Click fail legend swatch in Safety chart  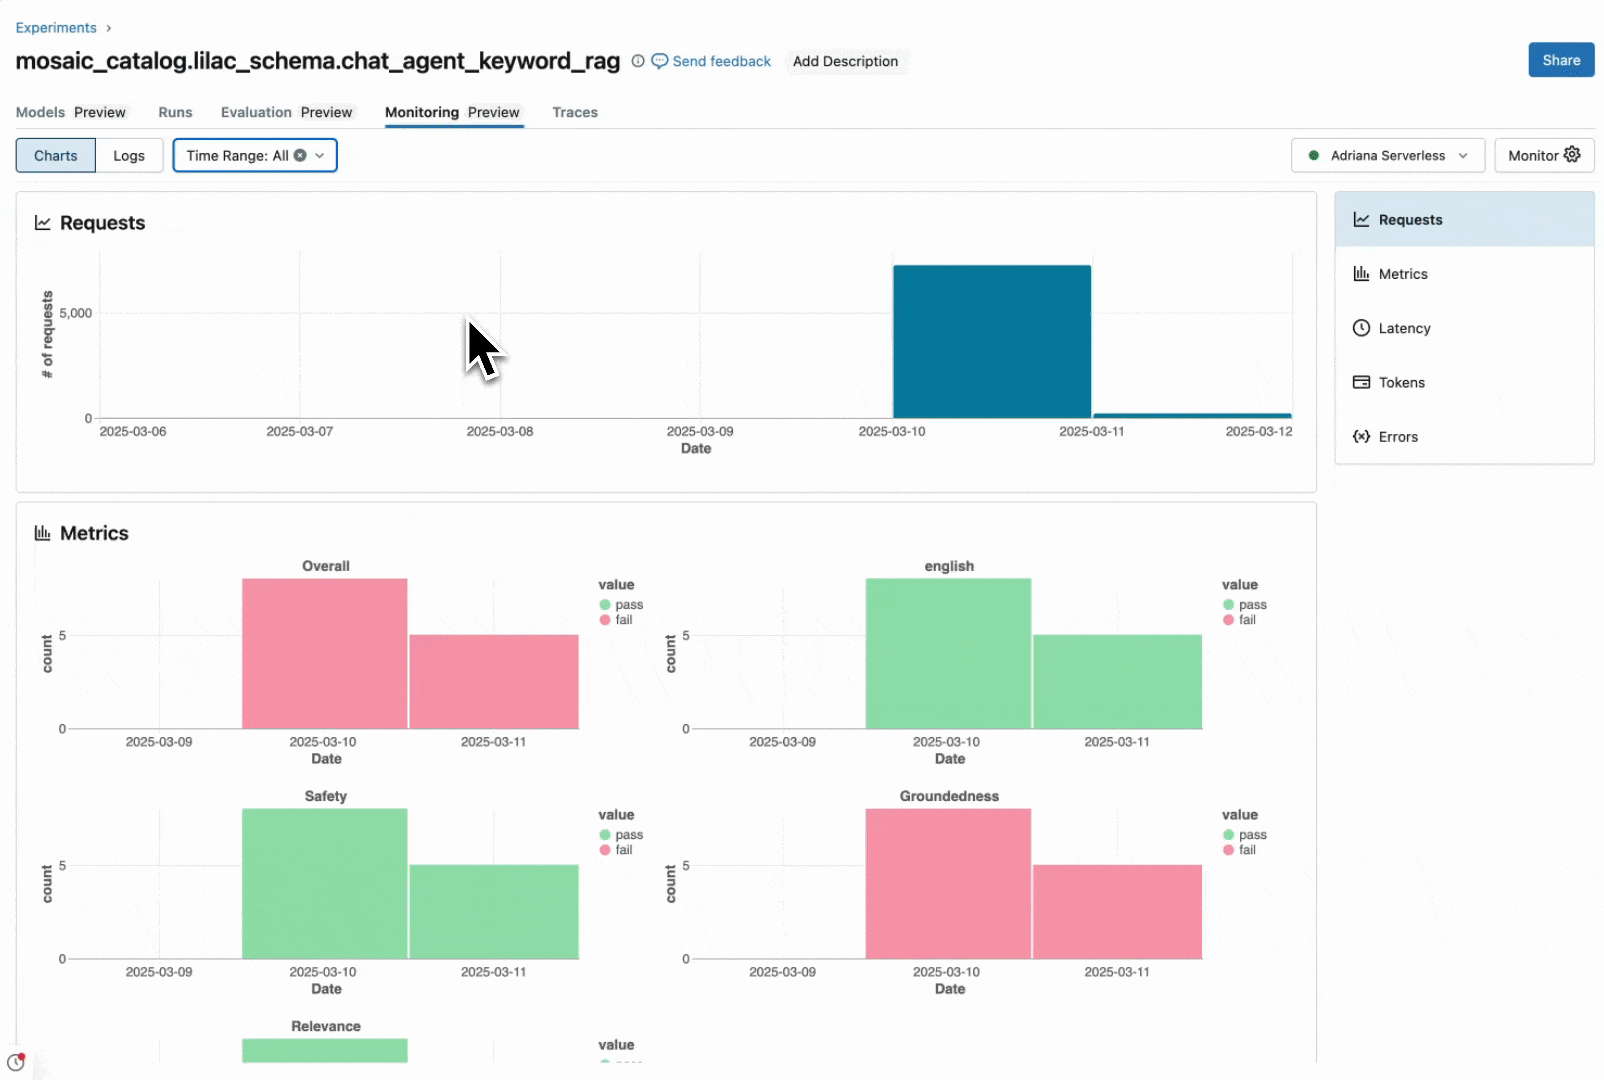pyautogui.click(x=605, y=850)
